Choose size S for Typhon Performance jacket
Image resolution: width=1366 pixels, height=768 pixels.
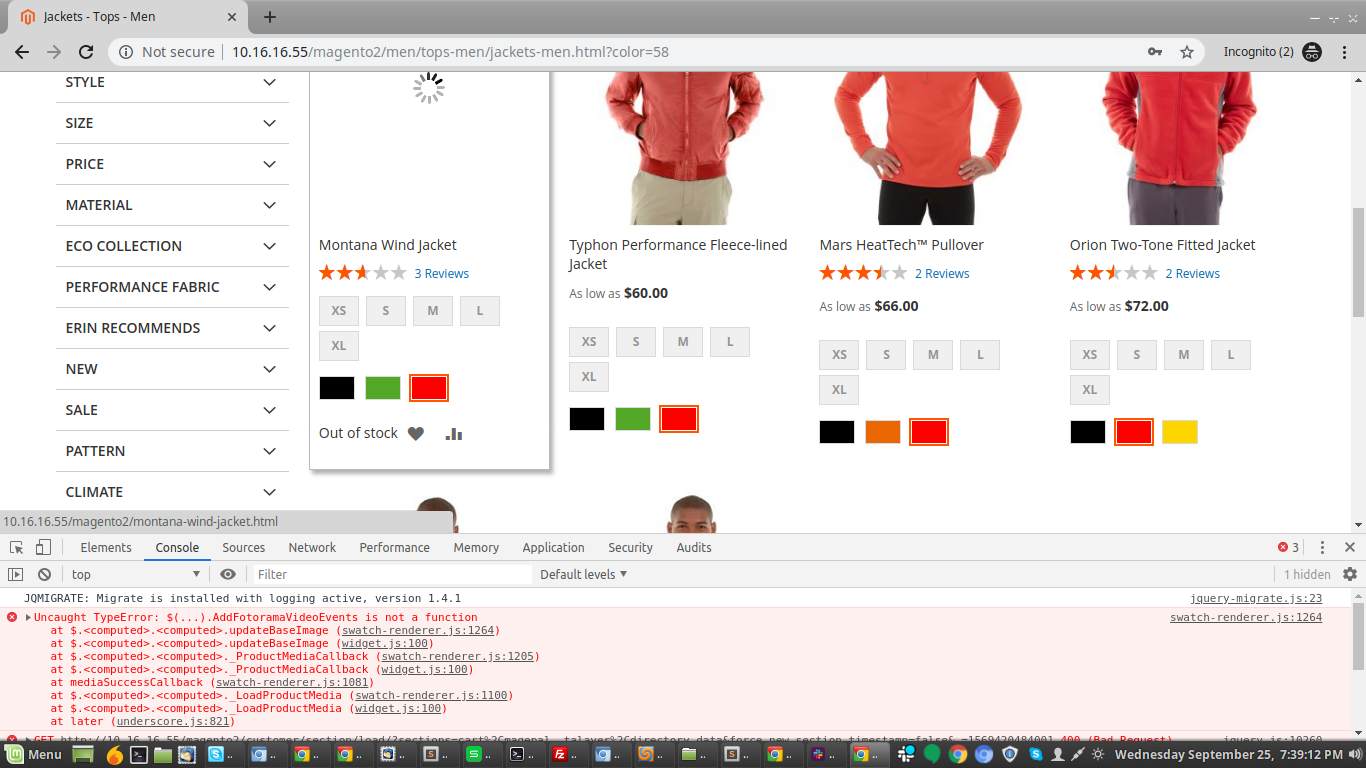[x=636, y=342]
